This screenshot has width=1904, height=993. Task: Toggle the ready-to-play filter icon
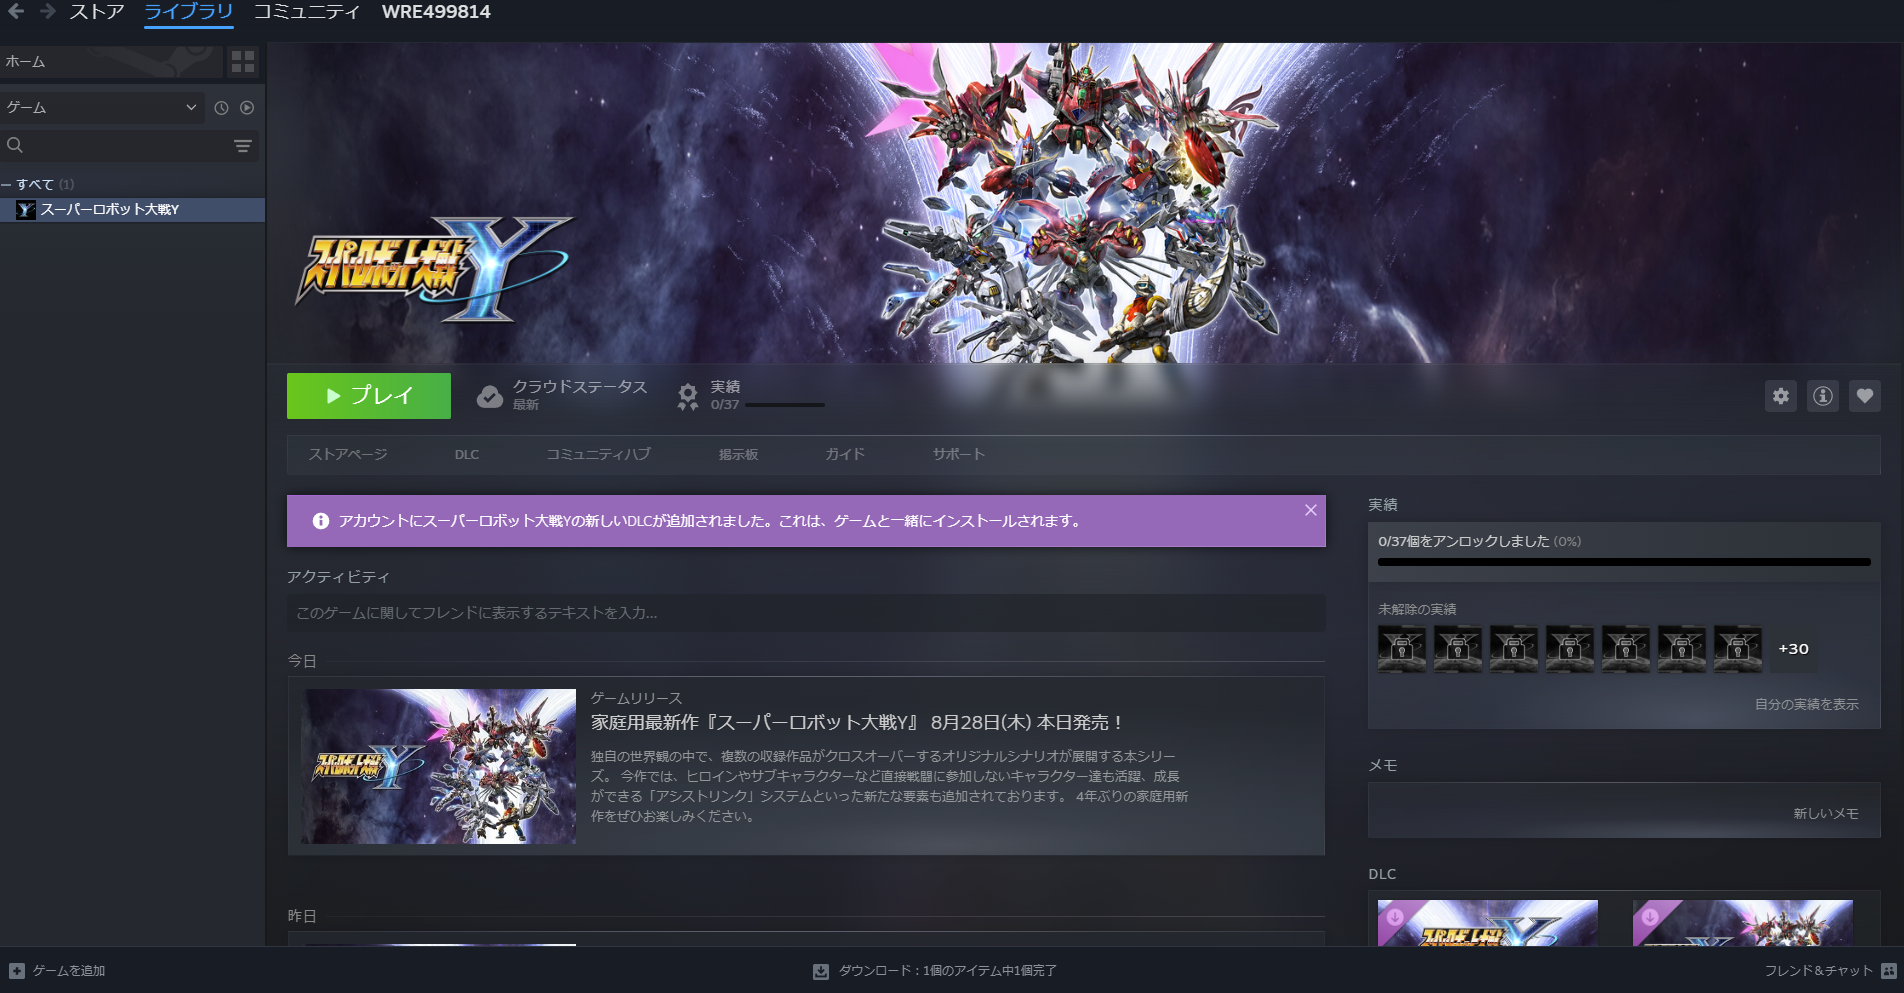(247, 108)
